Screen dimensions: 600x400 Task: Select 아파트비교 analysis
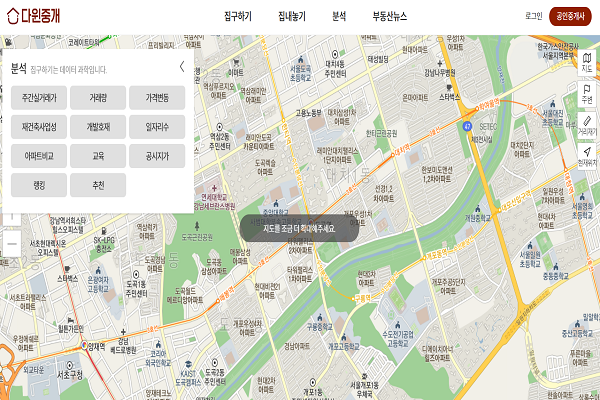click(39, 156)
